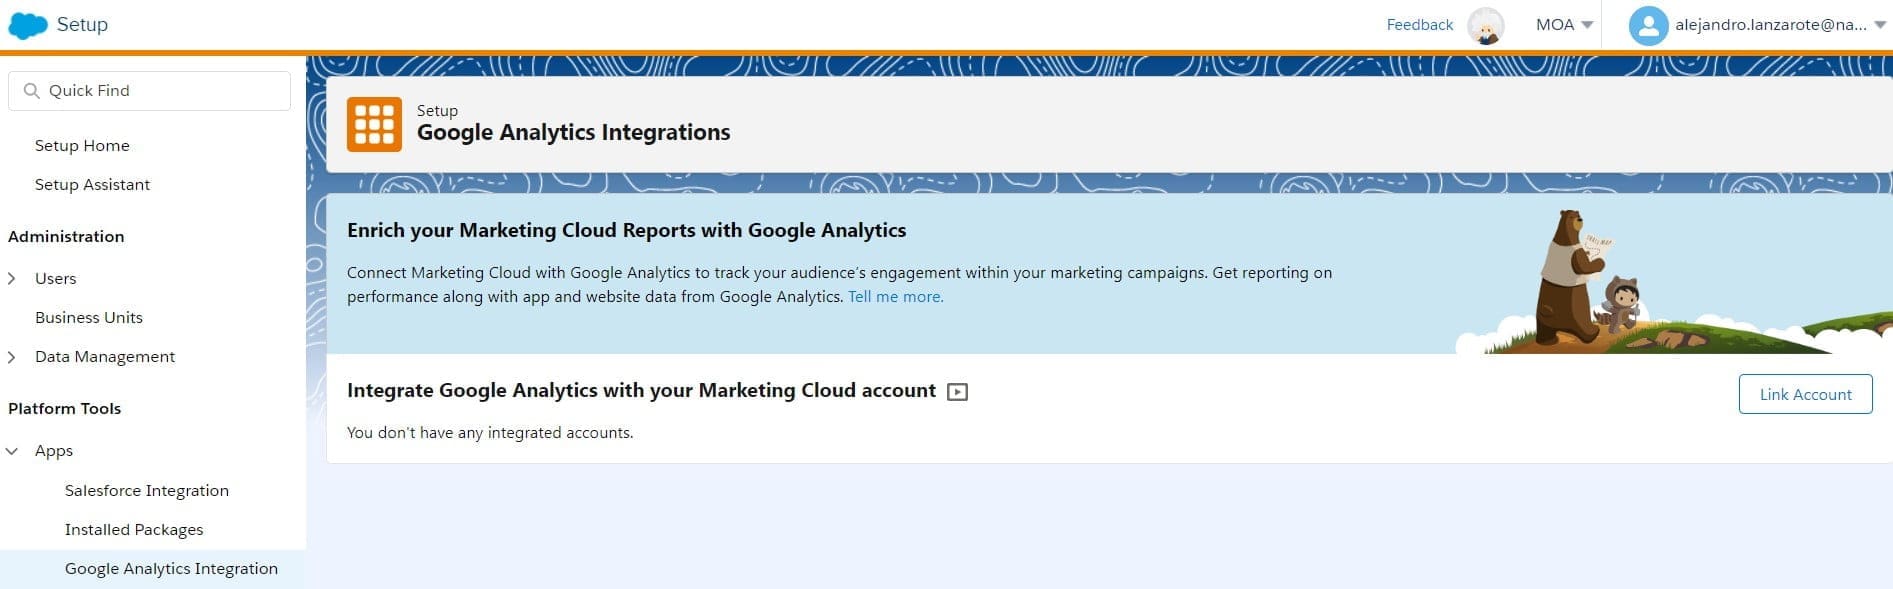
Task: Open Setup Home in sidebar
Action: point(82,146)
